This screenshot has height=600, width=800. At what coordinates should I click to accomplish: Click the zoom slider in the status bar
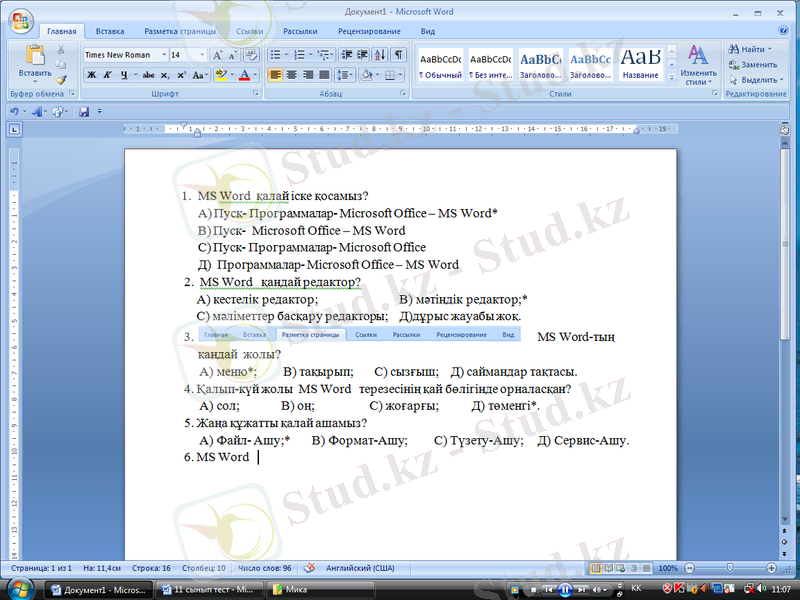[729, 568]
